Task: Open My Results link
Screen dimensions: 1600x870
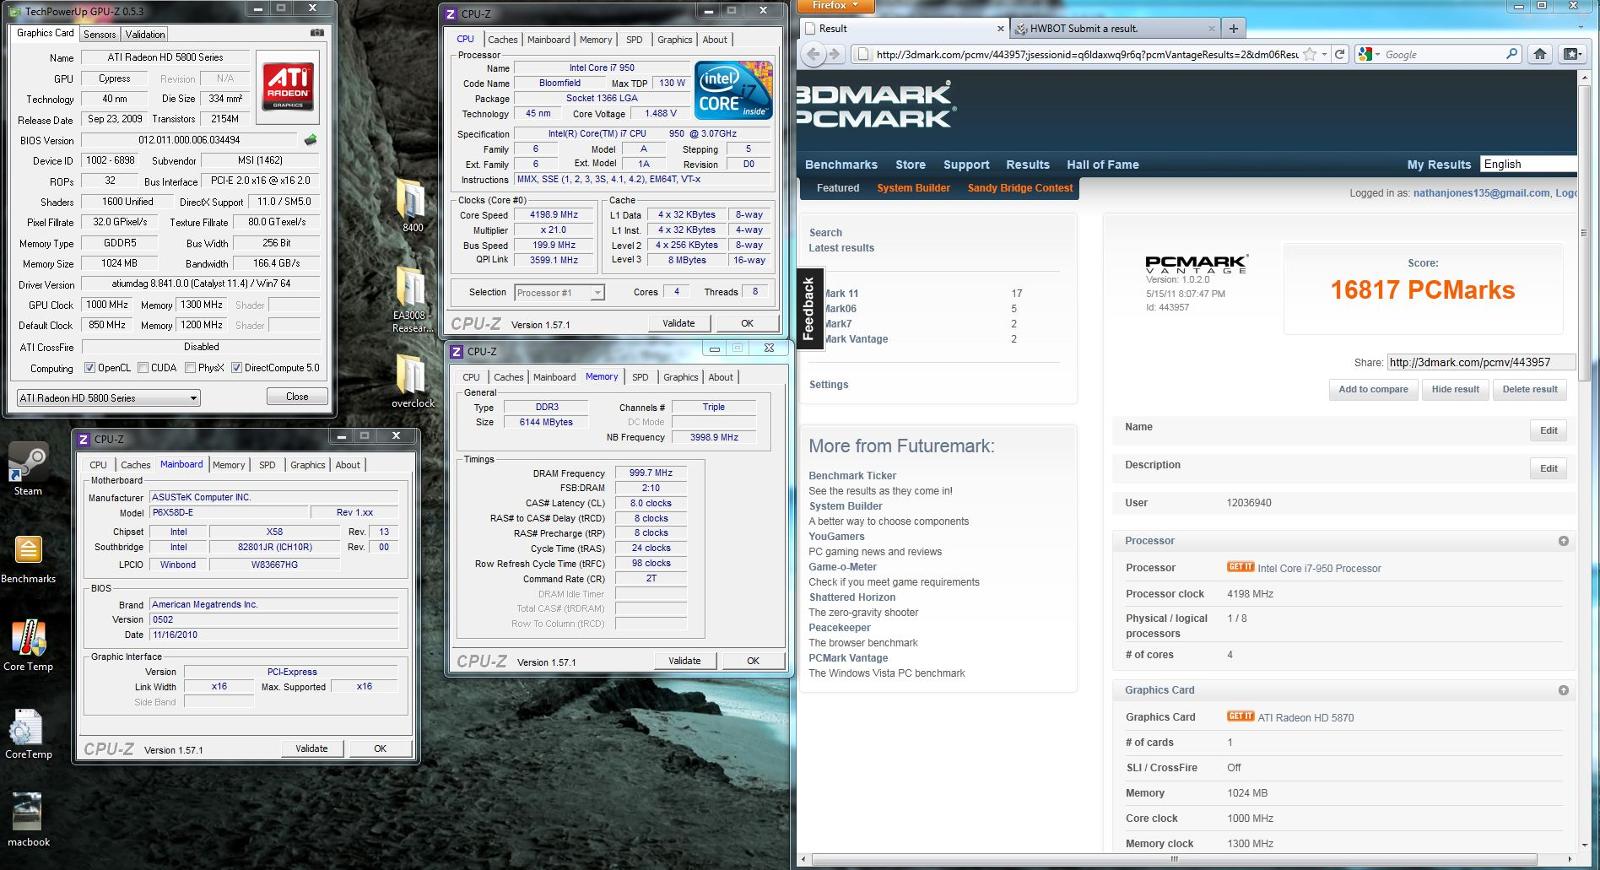Action: [1439, 165]
